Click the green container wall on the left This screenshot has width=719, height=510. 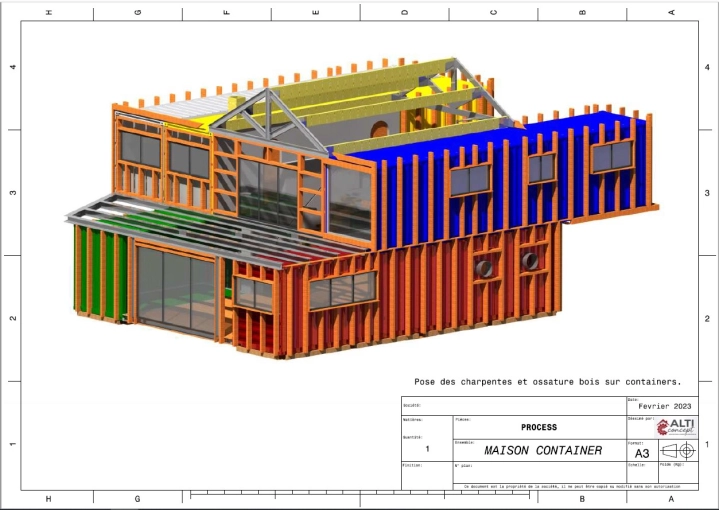[x=101, y=273]
